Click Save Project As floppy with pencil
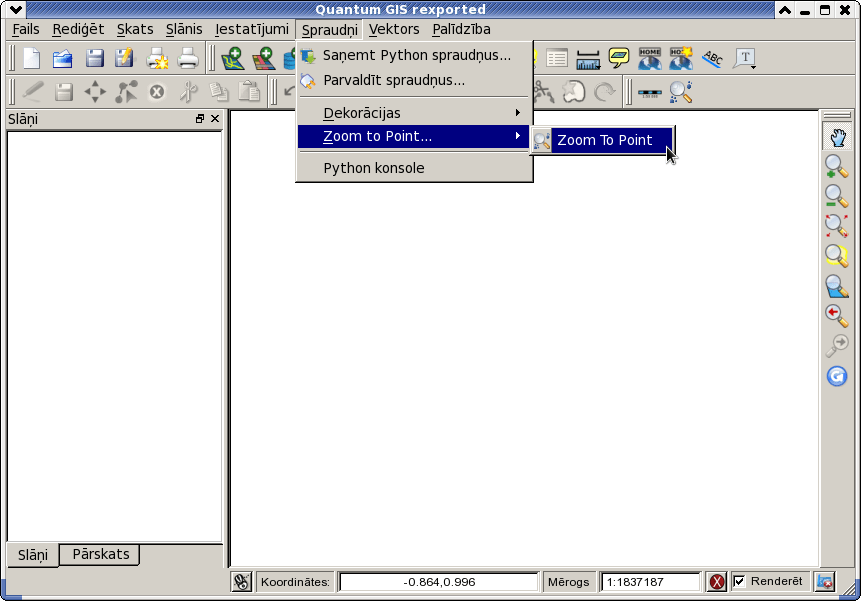The image size is (861, 601). (125, 58)
